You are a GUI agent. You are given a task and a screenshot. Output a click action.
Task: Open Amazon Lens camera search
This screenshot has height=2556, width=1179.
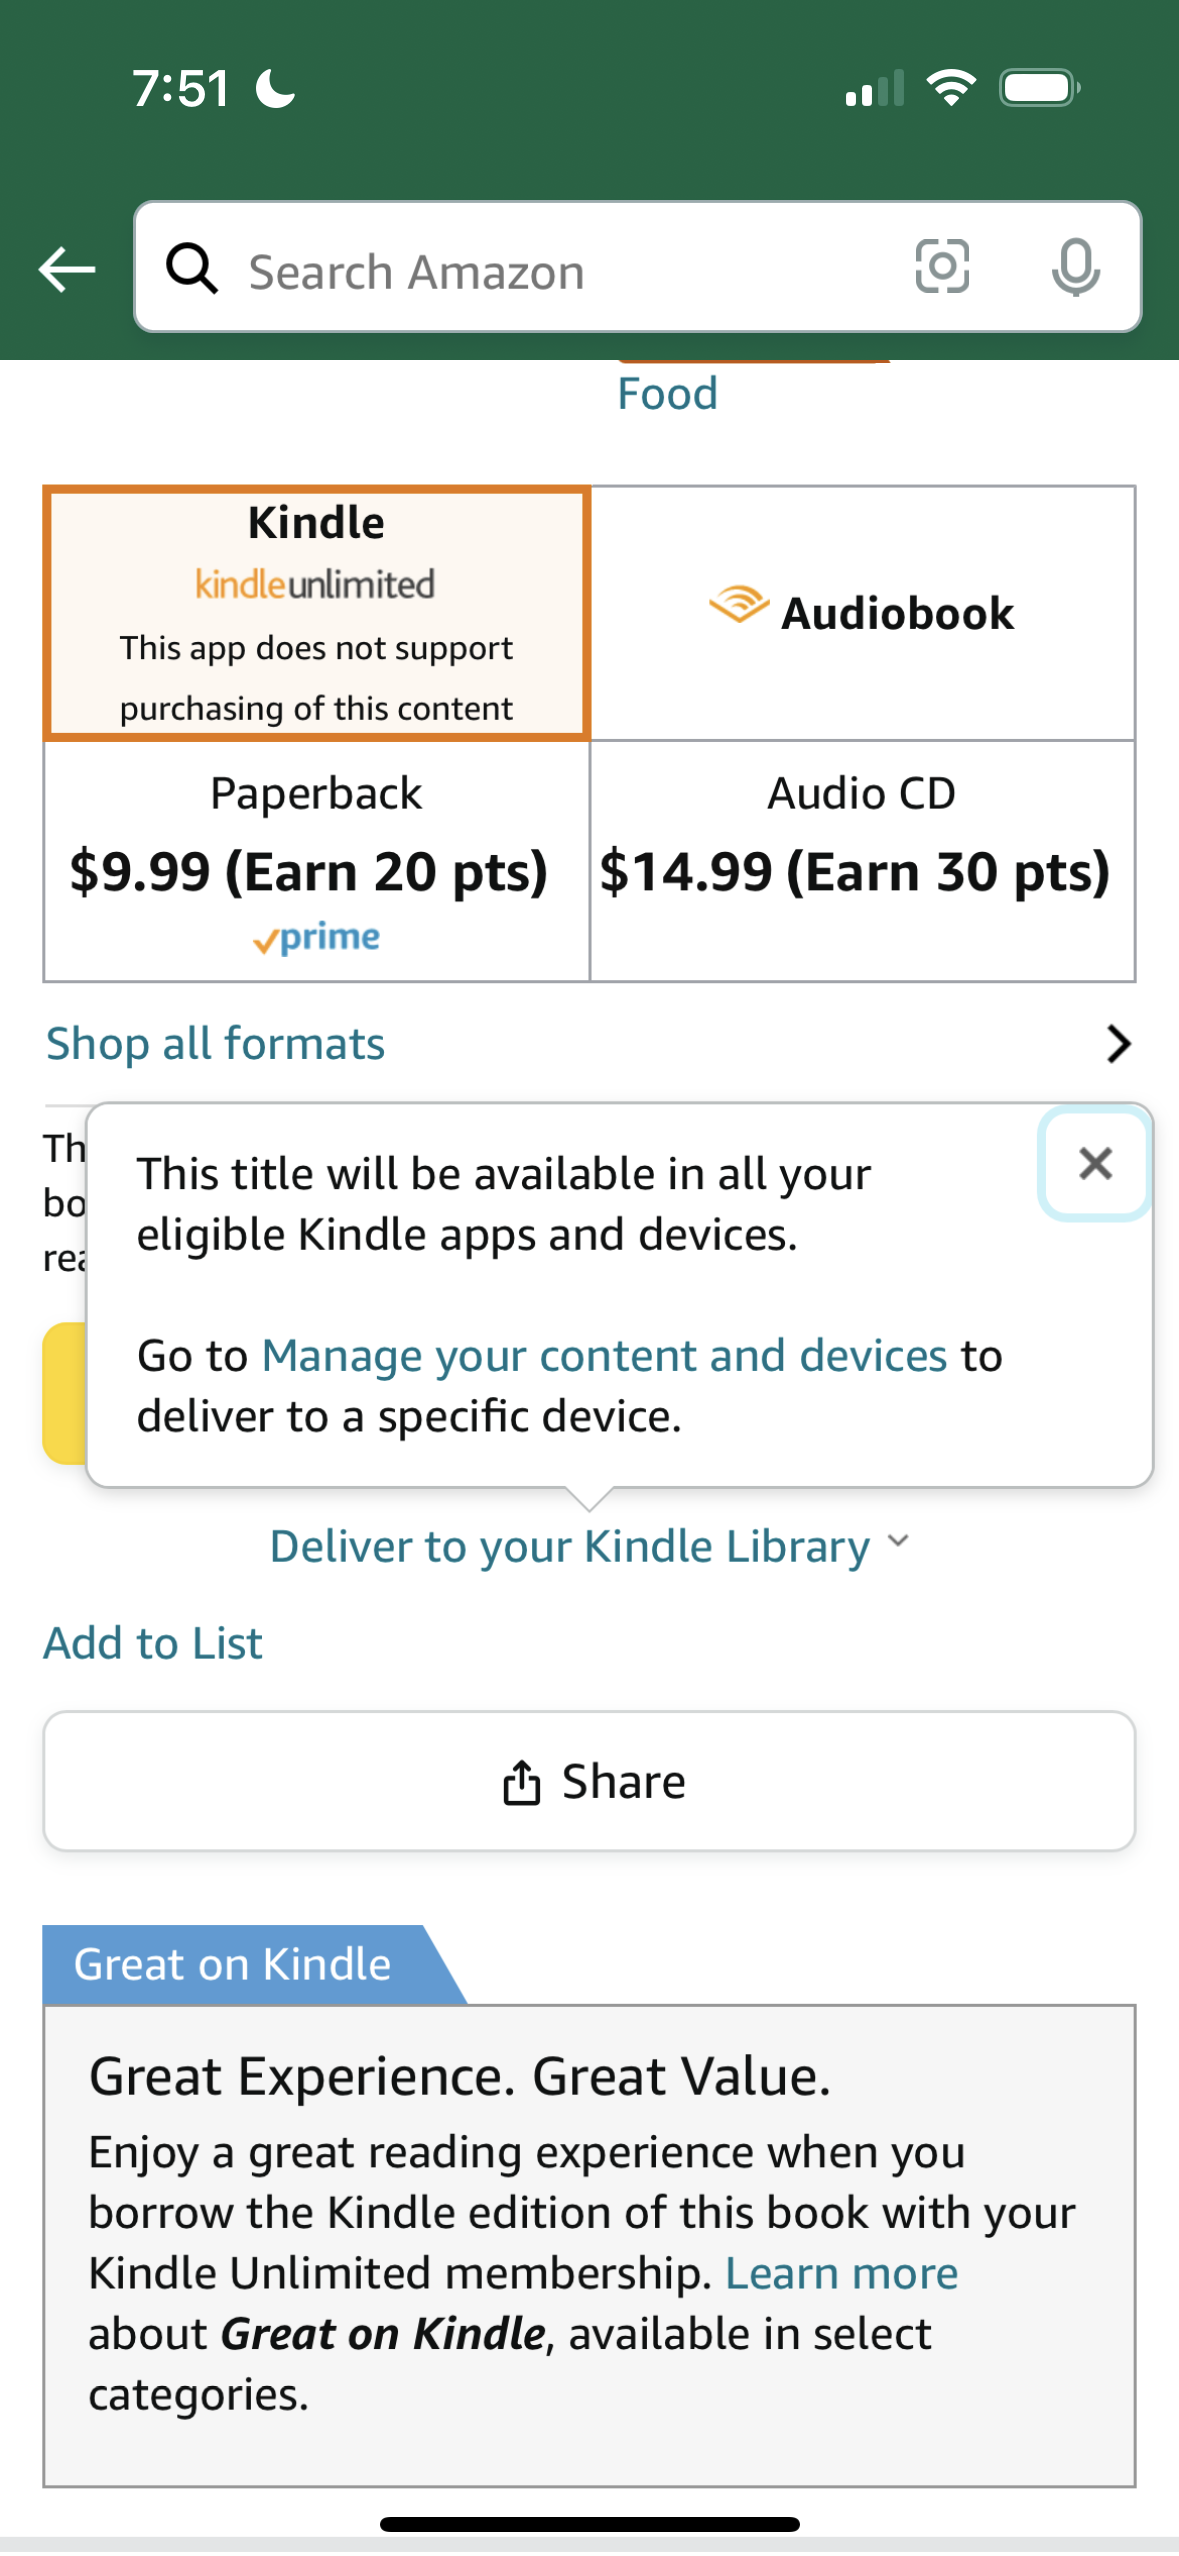943,268
